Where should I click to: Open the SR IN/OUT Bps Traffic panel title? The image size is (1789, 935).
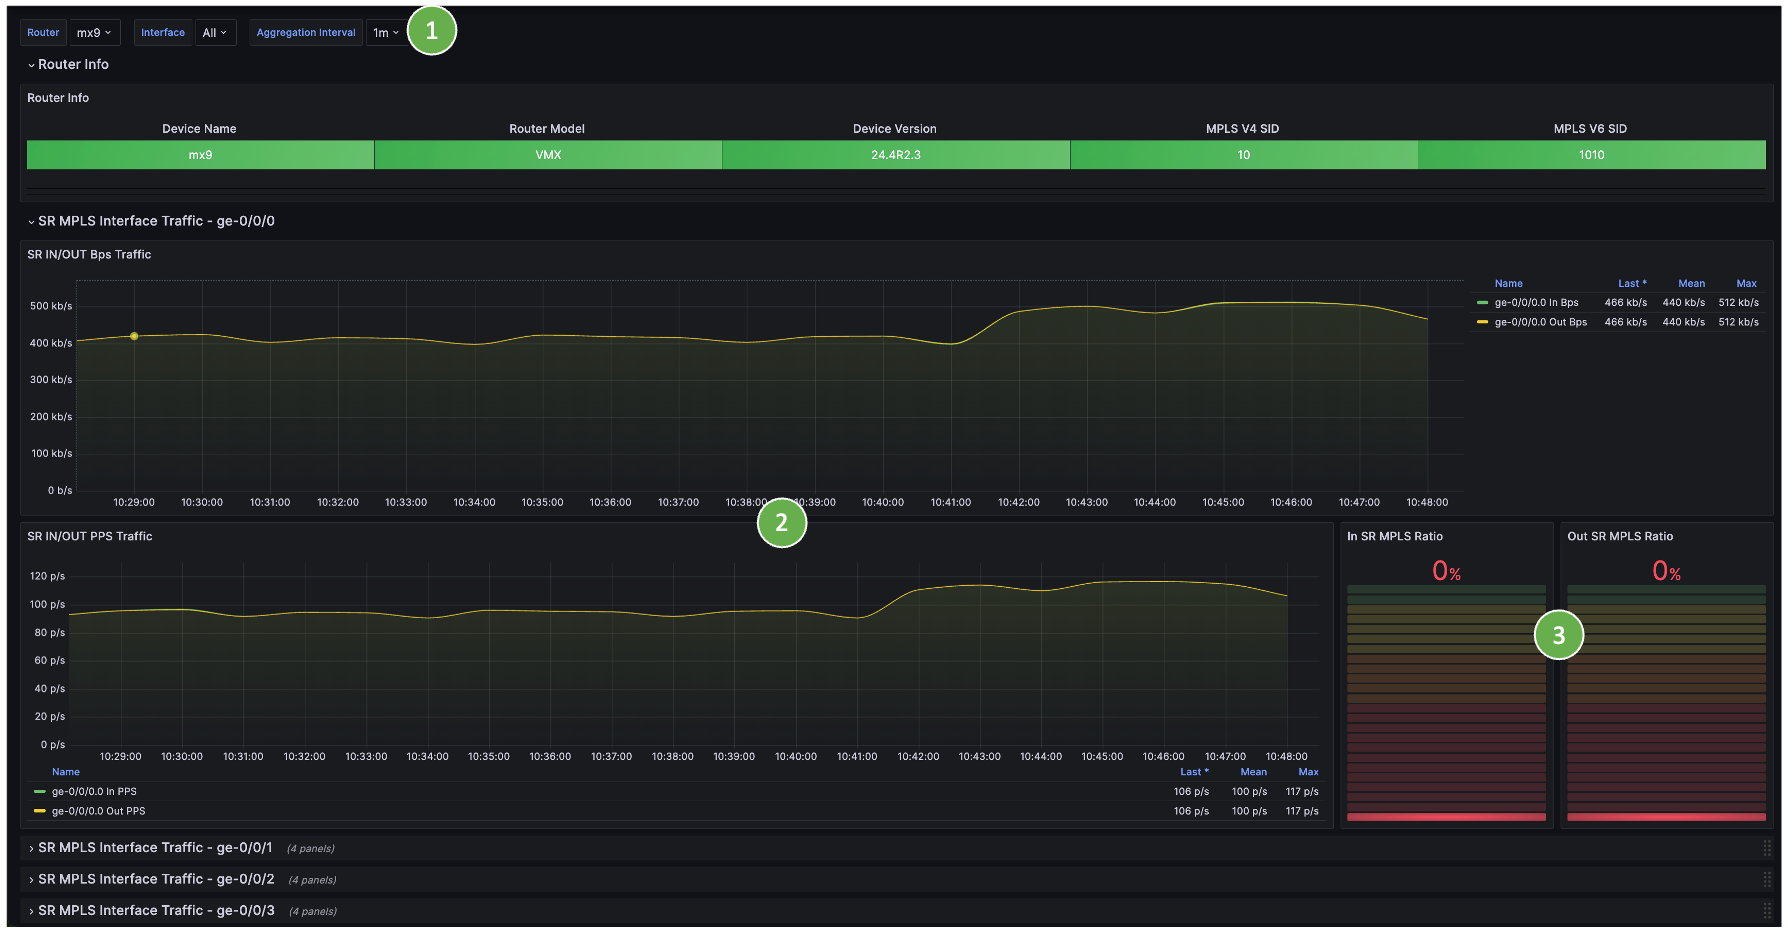point(89,255)
